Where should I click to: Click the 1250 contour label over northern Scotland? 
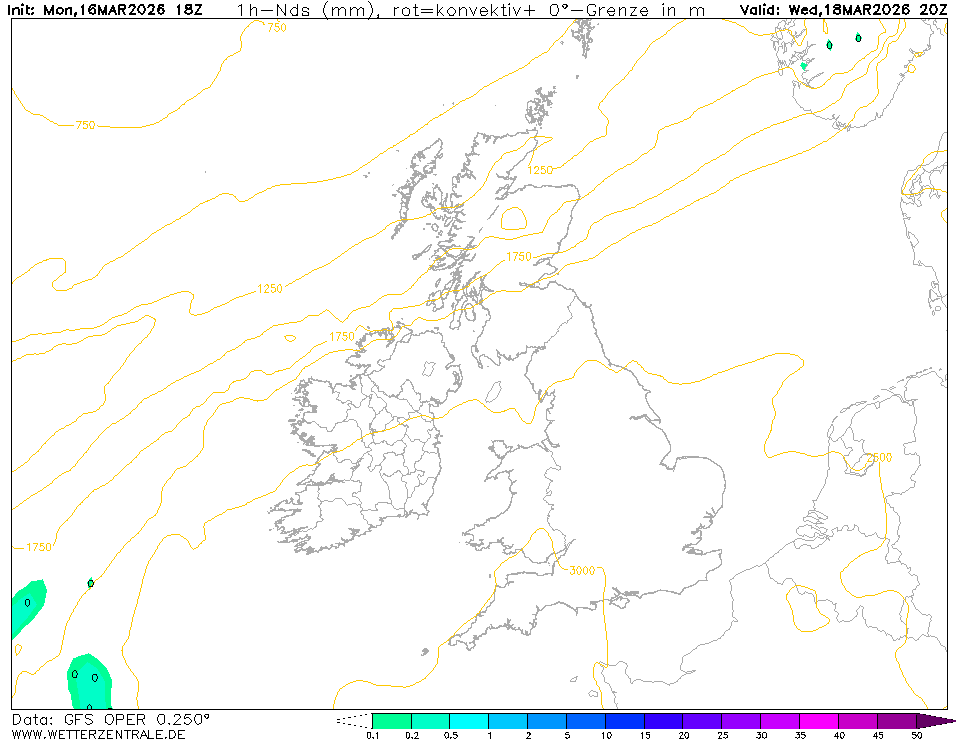click(x=540, y=170)
